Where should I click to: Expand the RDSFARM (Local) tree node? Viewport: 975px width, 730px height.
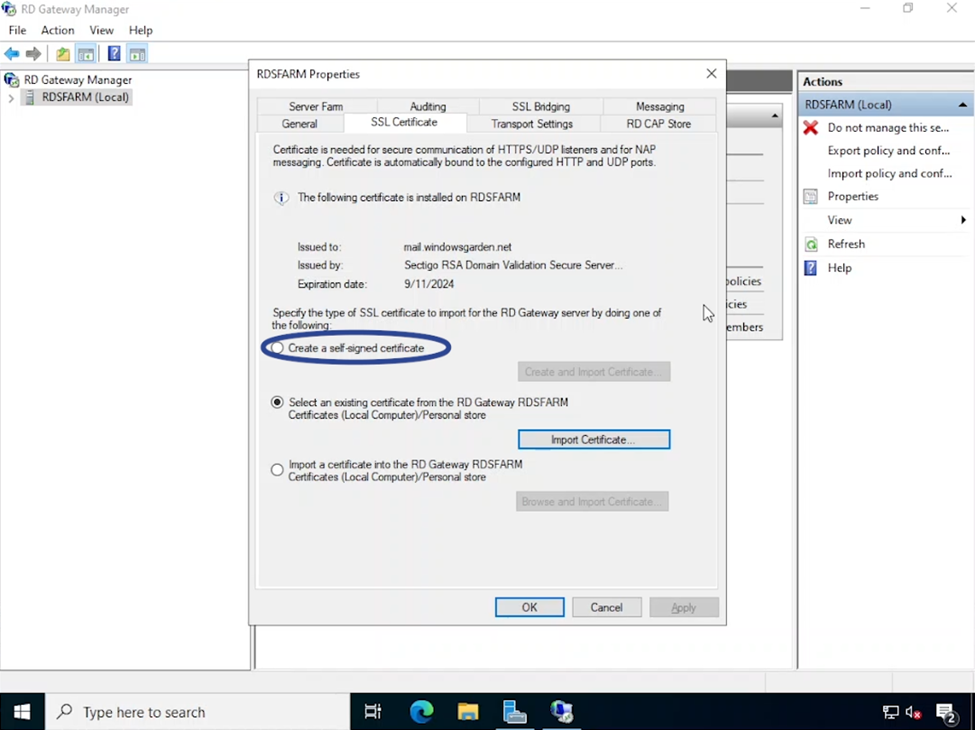[x=9, y=97]
